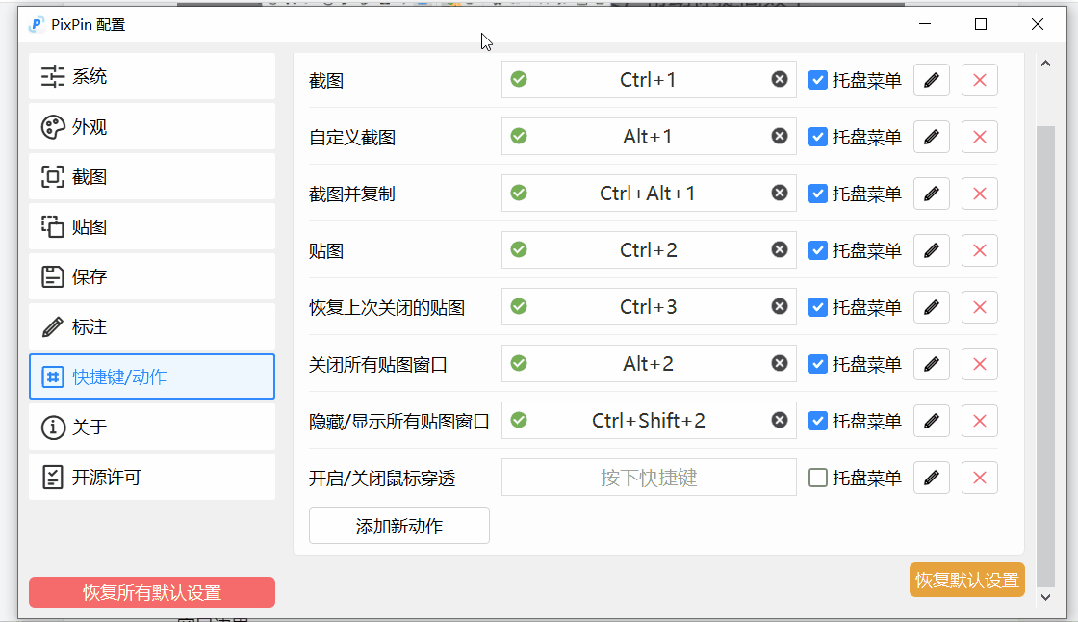
Task: Clear the Ctrl+1 hotkey with its x icon
Action: 779,80
